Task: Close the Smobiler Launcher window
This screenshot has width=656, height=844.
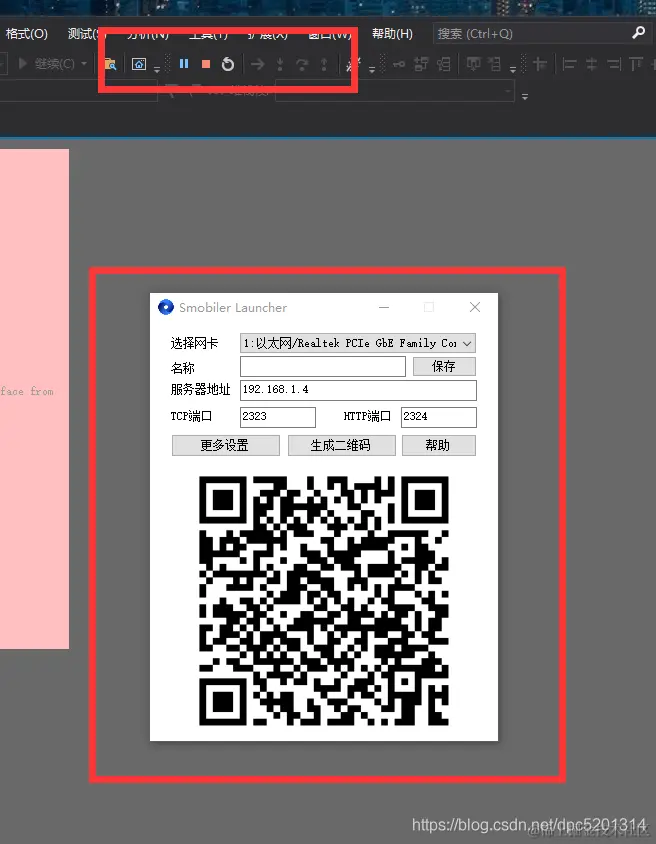Action: [475, 307]
